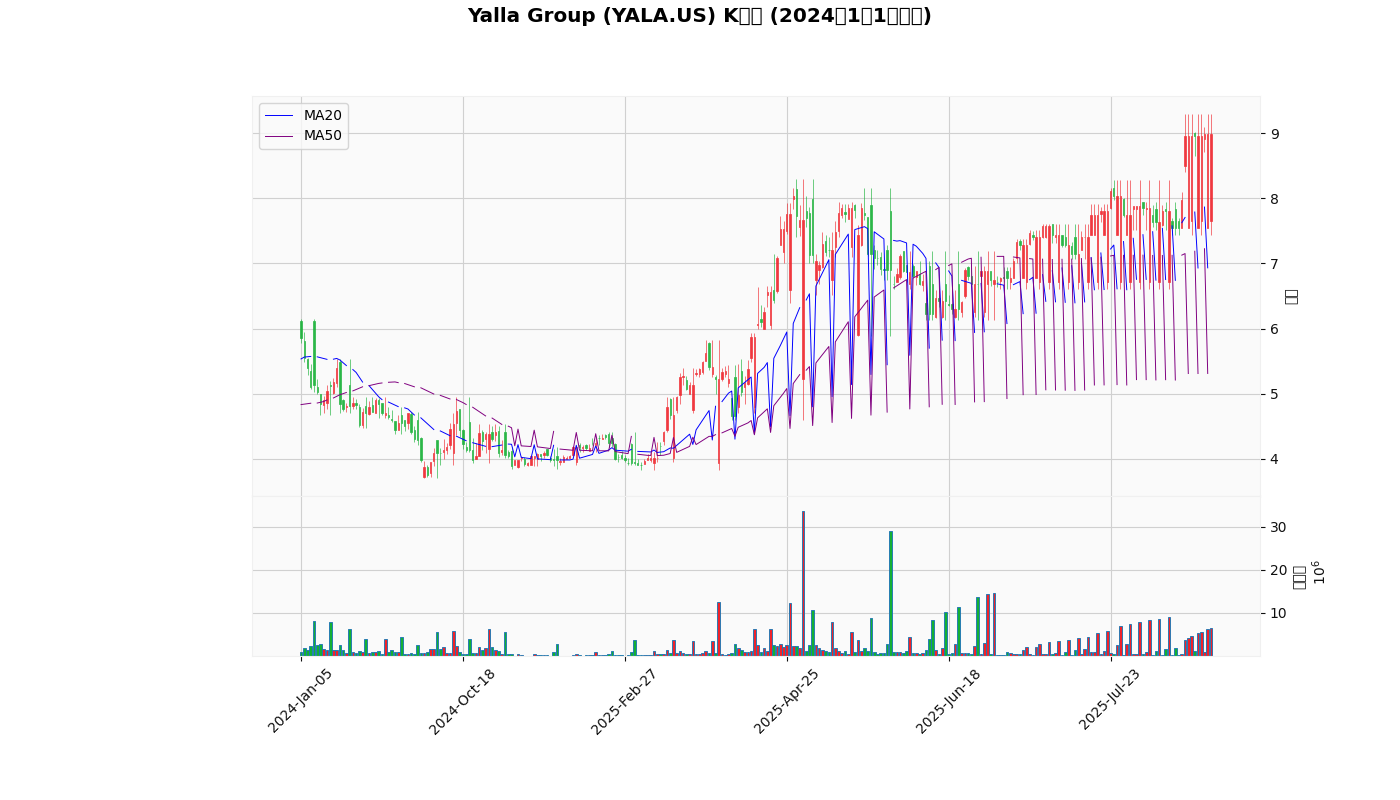Screen dimensions: 1400x800
Task: Click the MA50 purple legend line sample
Action: click(280, 136)
